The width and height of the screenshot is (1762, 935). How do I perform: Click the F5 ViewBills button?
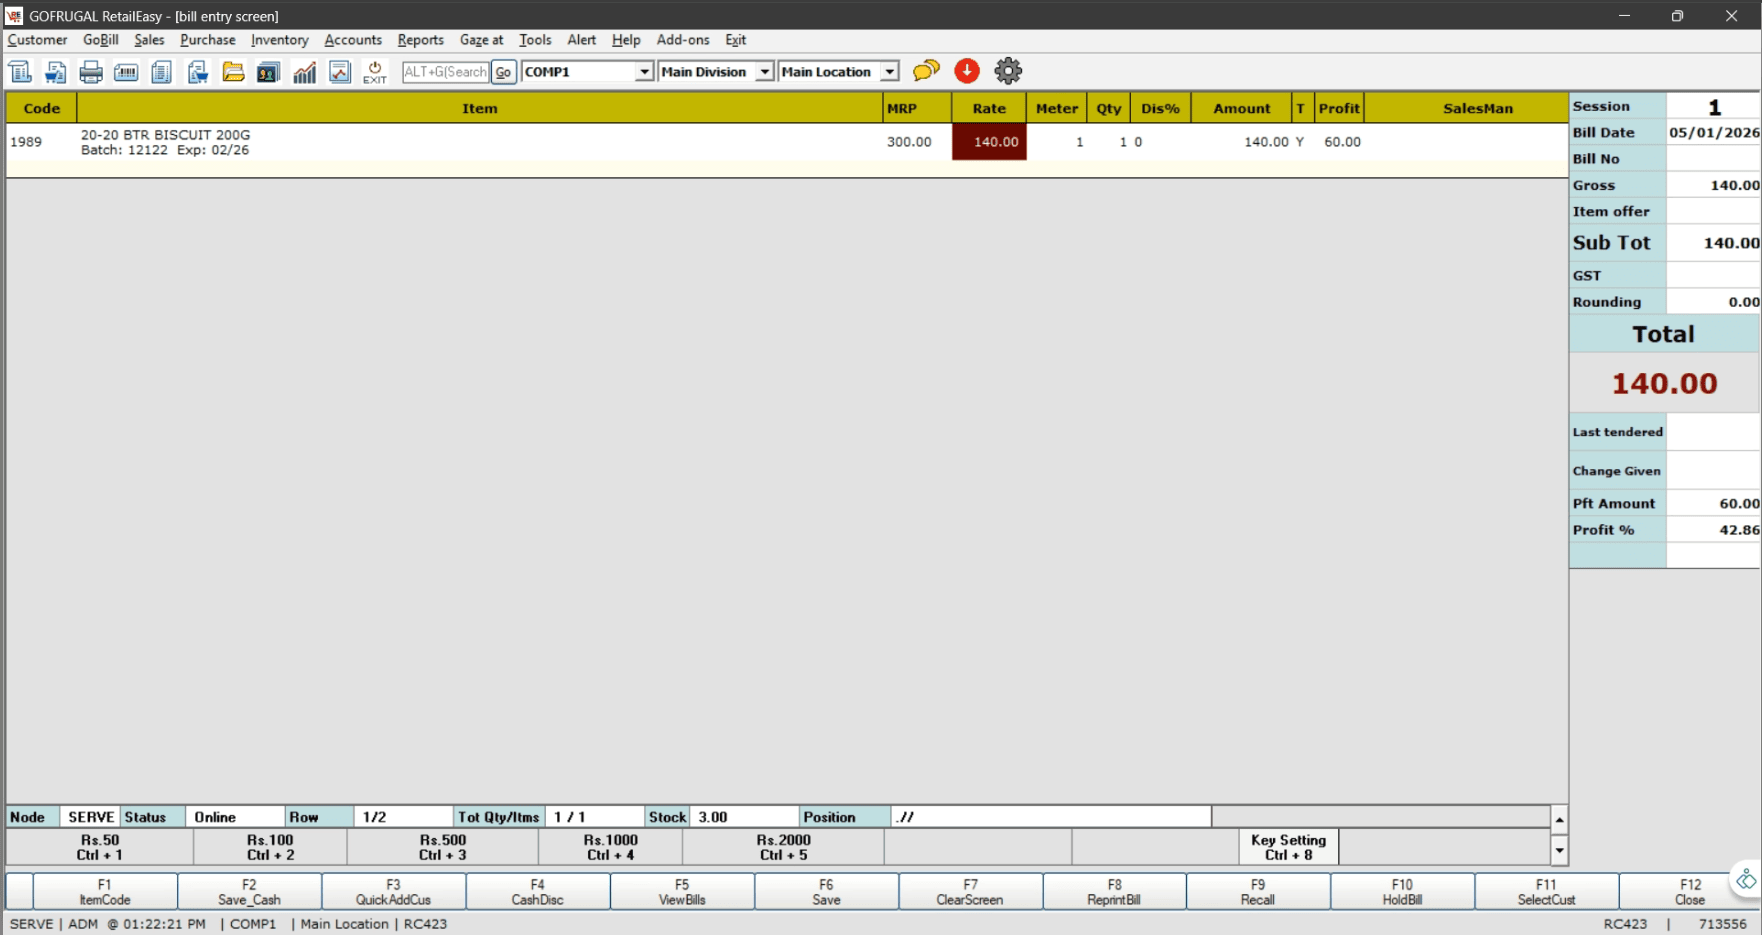click(x=682, y=892)
